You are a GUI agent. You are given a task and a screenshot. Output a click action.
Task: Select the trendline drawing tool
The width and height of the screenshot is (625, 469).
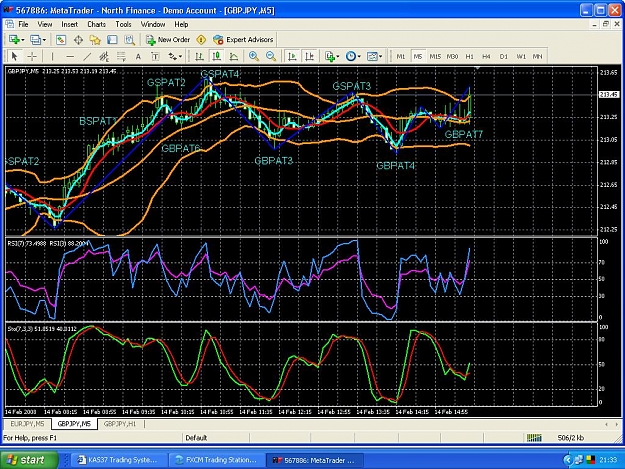tap(87, 57)
